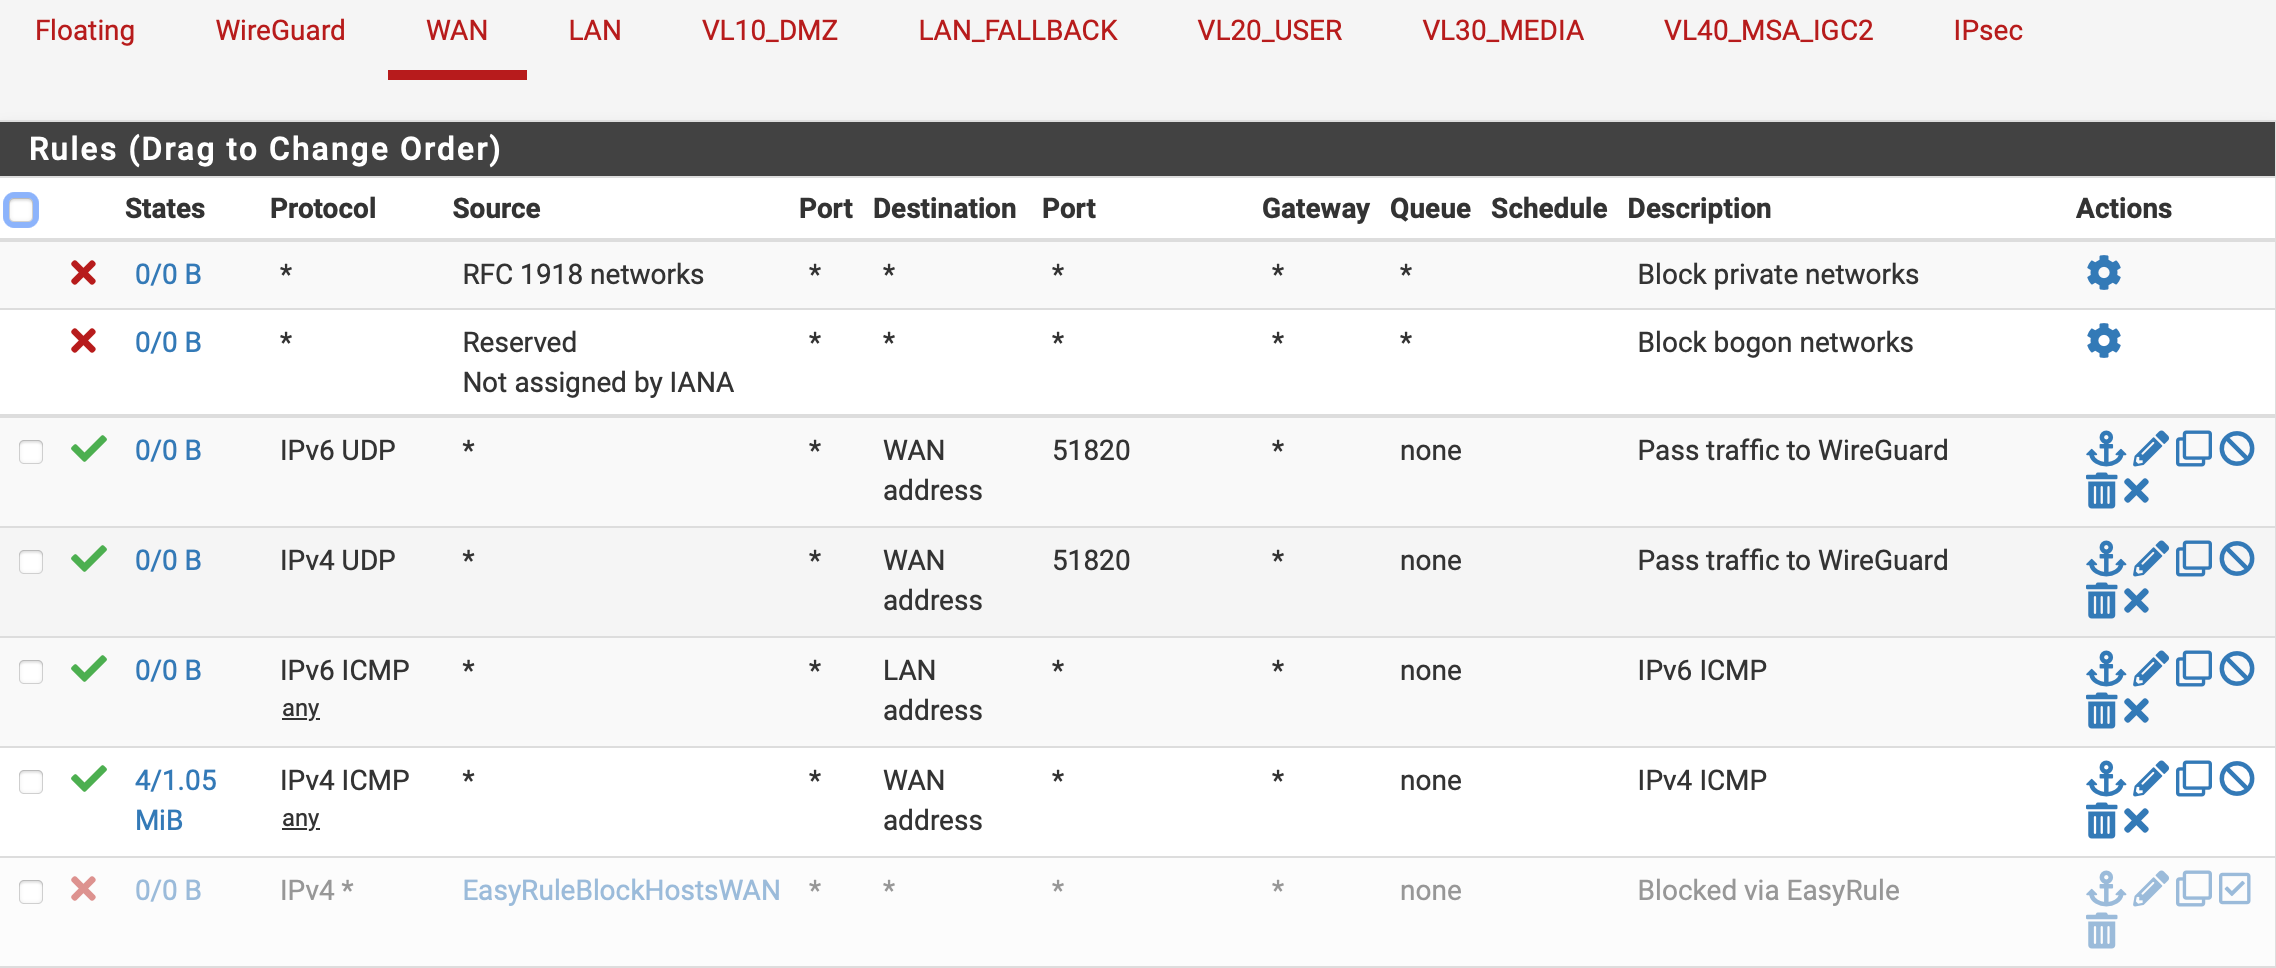Image resolution: width=2276 pixels, height=968 pixels.
Task: Open settings gear for Block private networks
Action: 2103,273
